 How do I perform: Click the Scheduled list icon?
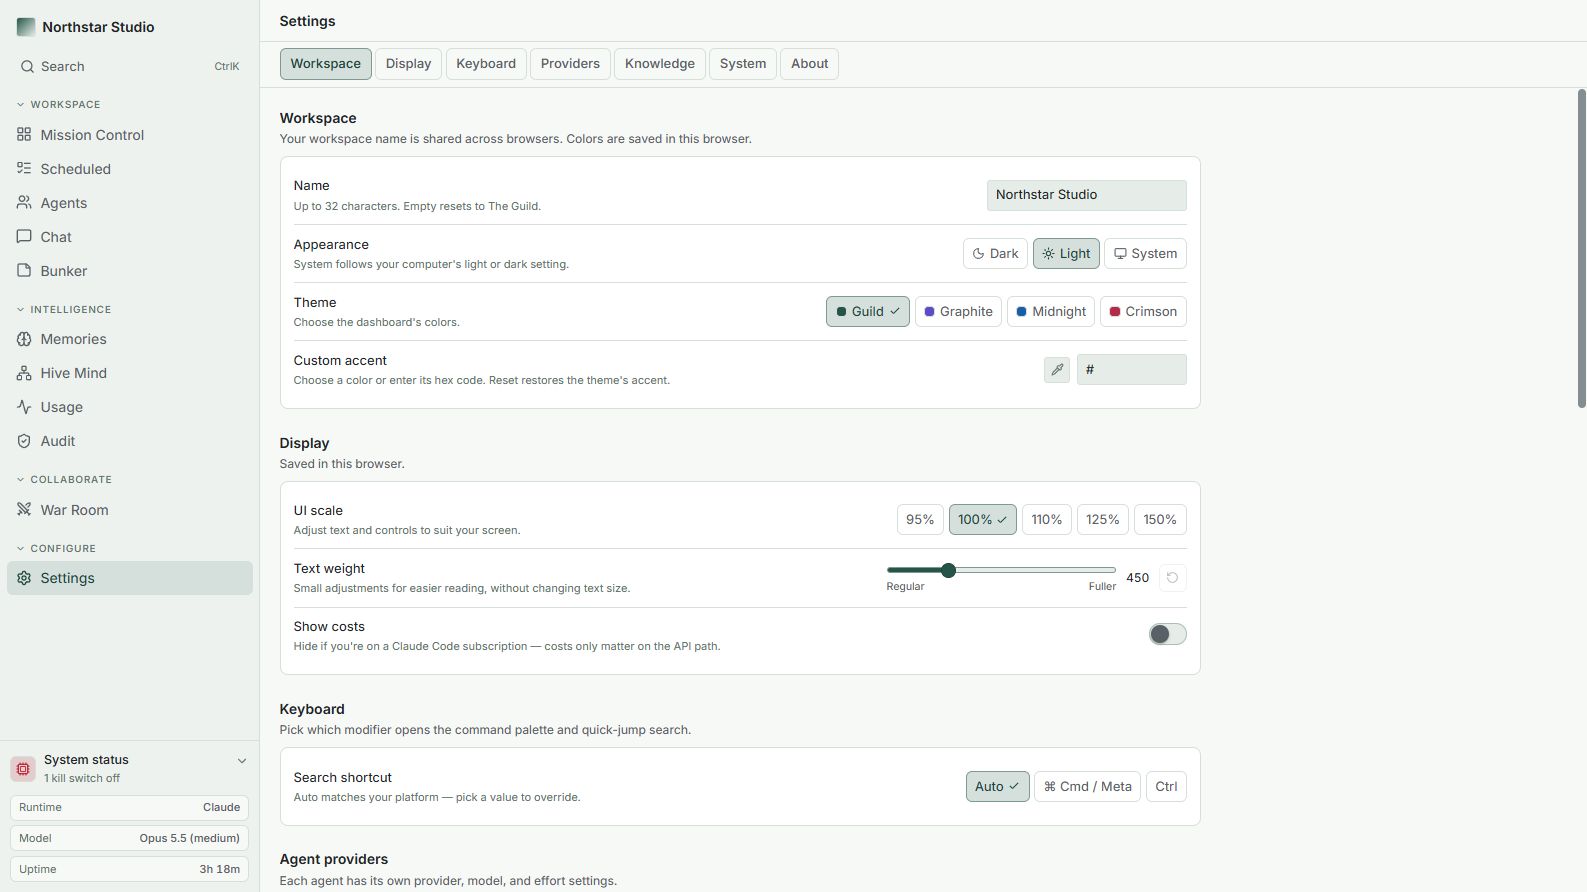pos(24,169)
